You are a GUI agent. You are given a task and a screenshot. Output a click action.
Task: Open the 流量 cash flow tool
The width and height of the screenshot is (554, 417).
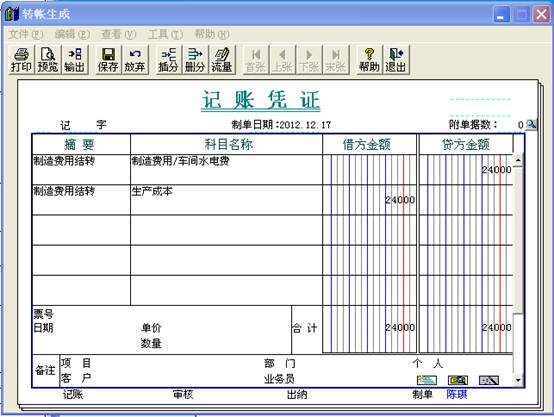(x=222, y=60)
